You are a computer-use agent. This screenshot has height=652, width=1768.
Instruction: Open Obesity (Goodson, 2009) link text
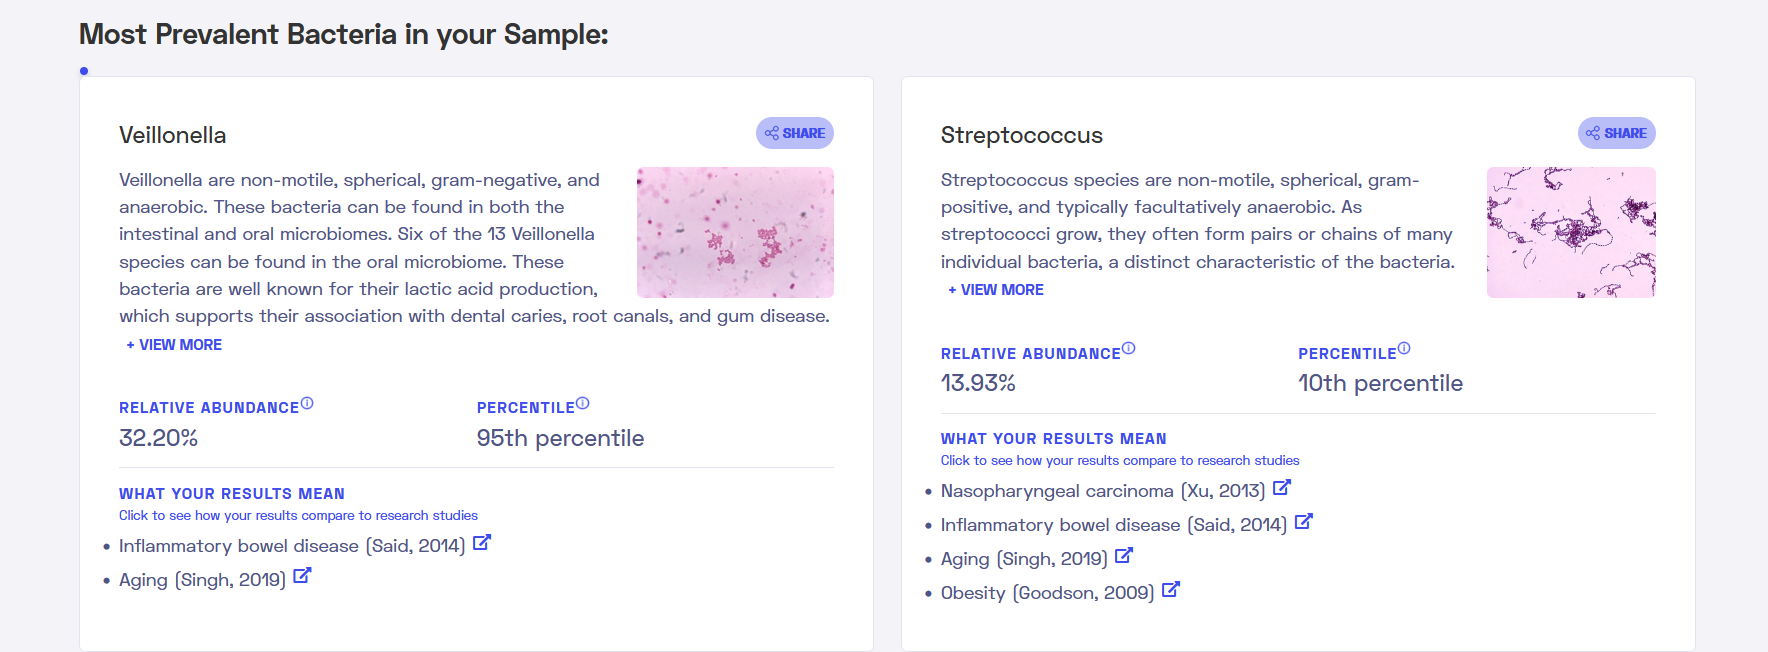1047,593
